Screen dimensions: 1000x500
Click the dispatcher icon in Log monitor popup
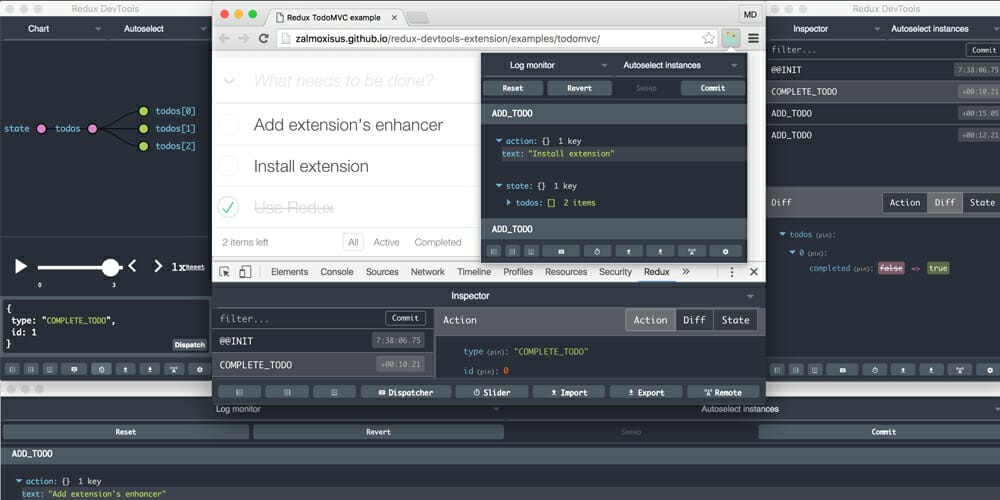click(x=561, y=251)
